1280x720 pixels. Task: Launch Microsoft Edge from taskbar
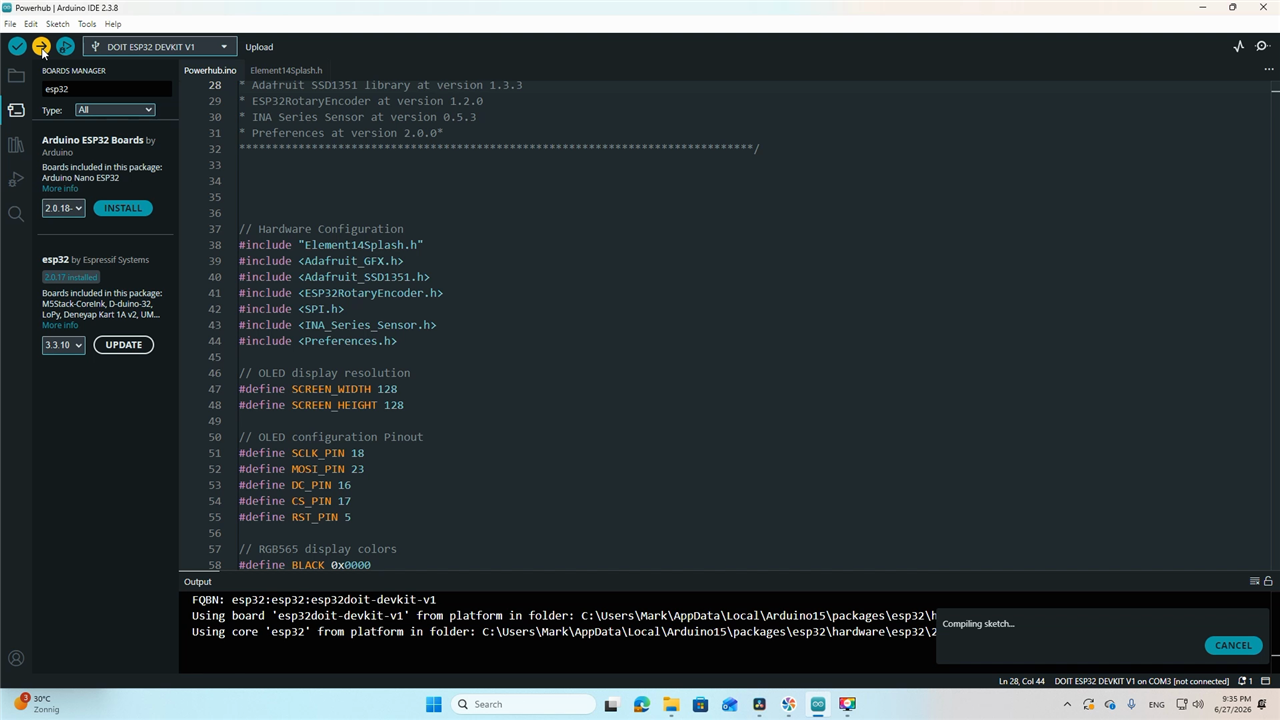[641, 704]
